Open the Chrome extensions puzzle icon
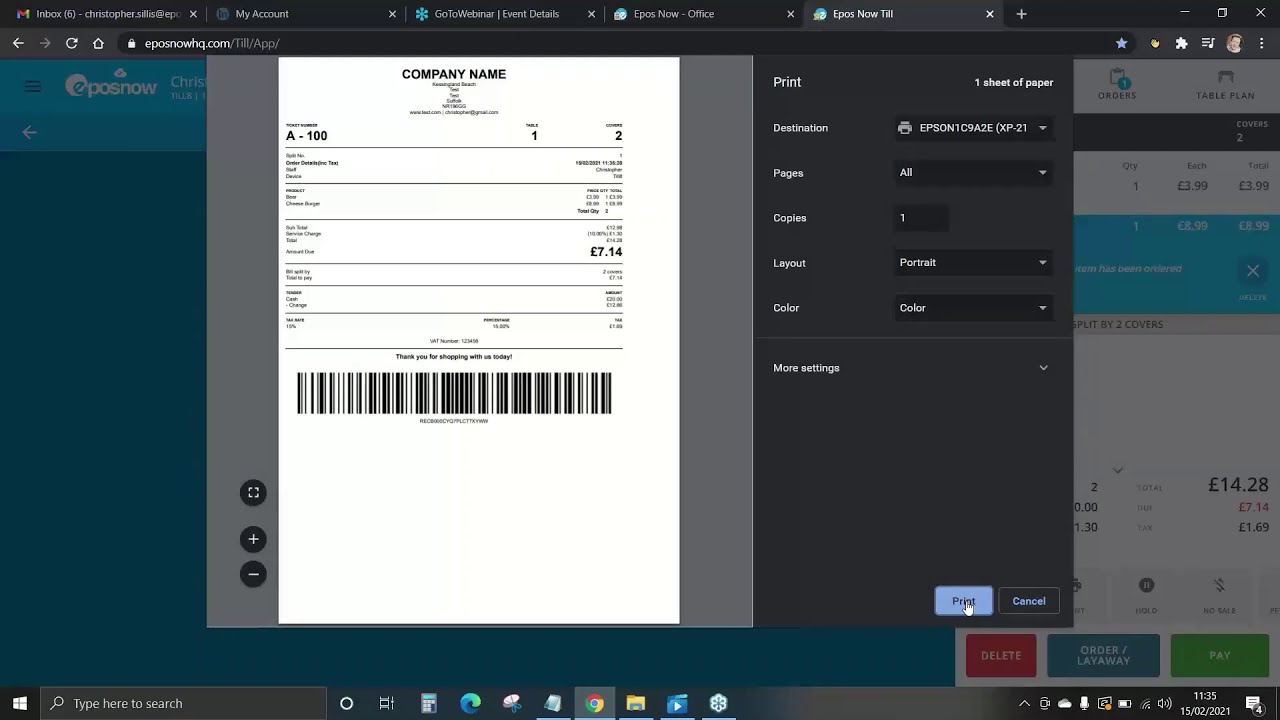 coord(1181,43)
